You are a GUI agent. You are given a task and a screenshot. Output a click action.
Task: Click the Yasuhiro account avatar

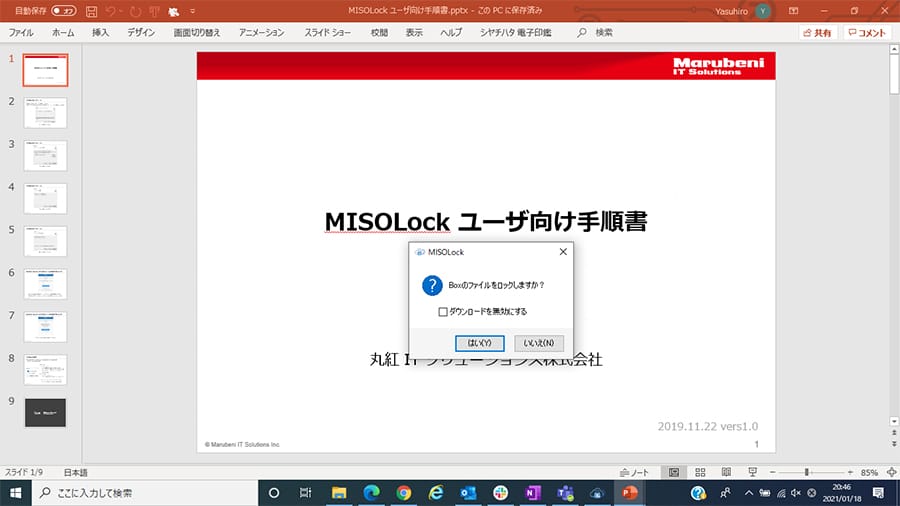point(763,11)
